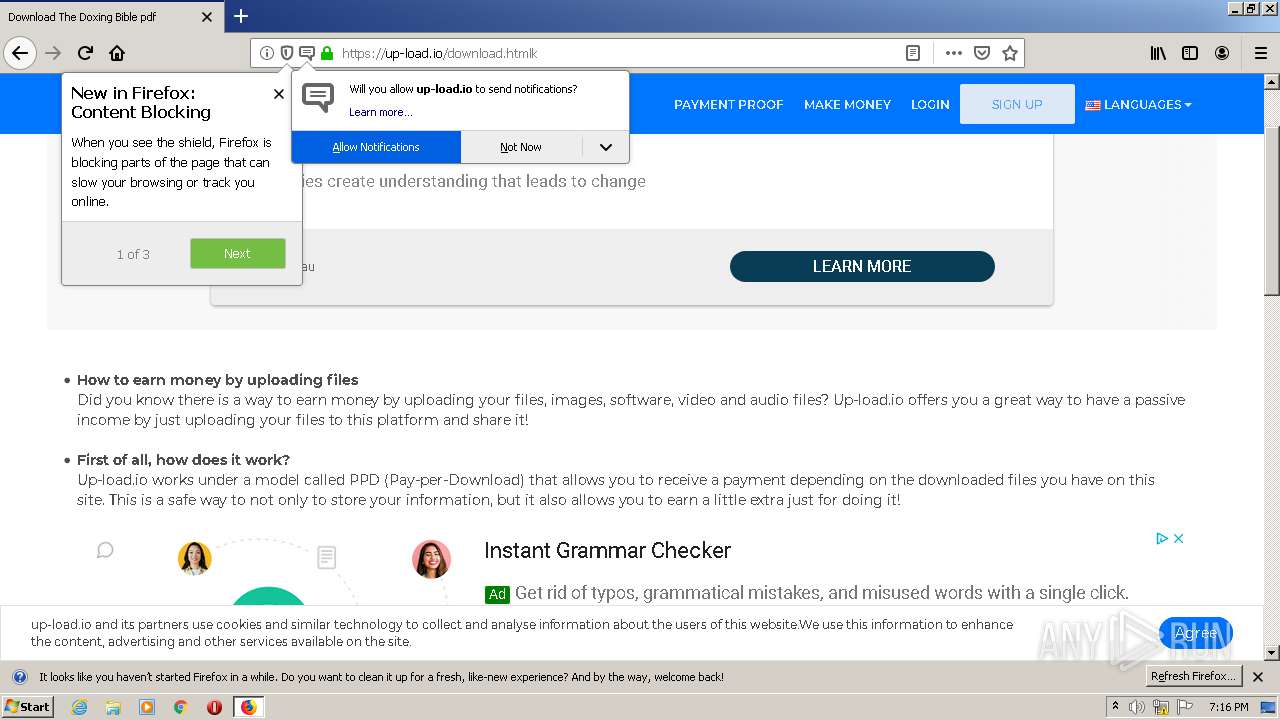The width and height of the screenshot is (1280, 720).
Task: Show site information icon in address bar
Action: click(x=267, y=53)
